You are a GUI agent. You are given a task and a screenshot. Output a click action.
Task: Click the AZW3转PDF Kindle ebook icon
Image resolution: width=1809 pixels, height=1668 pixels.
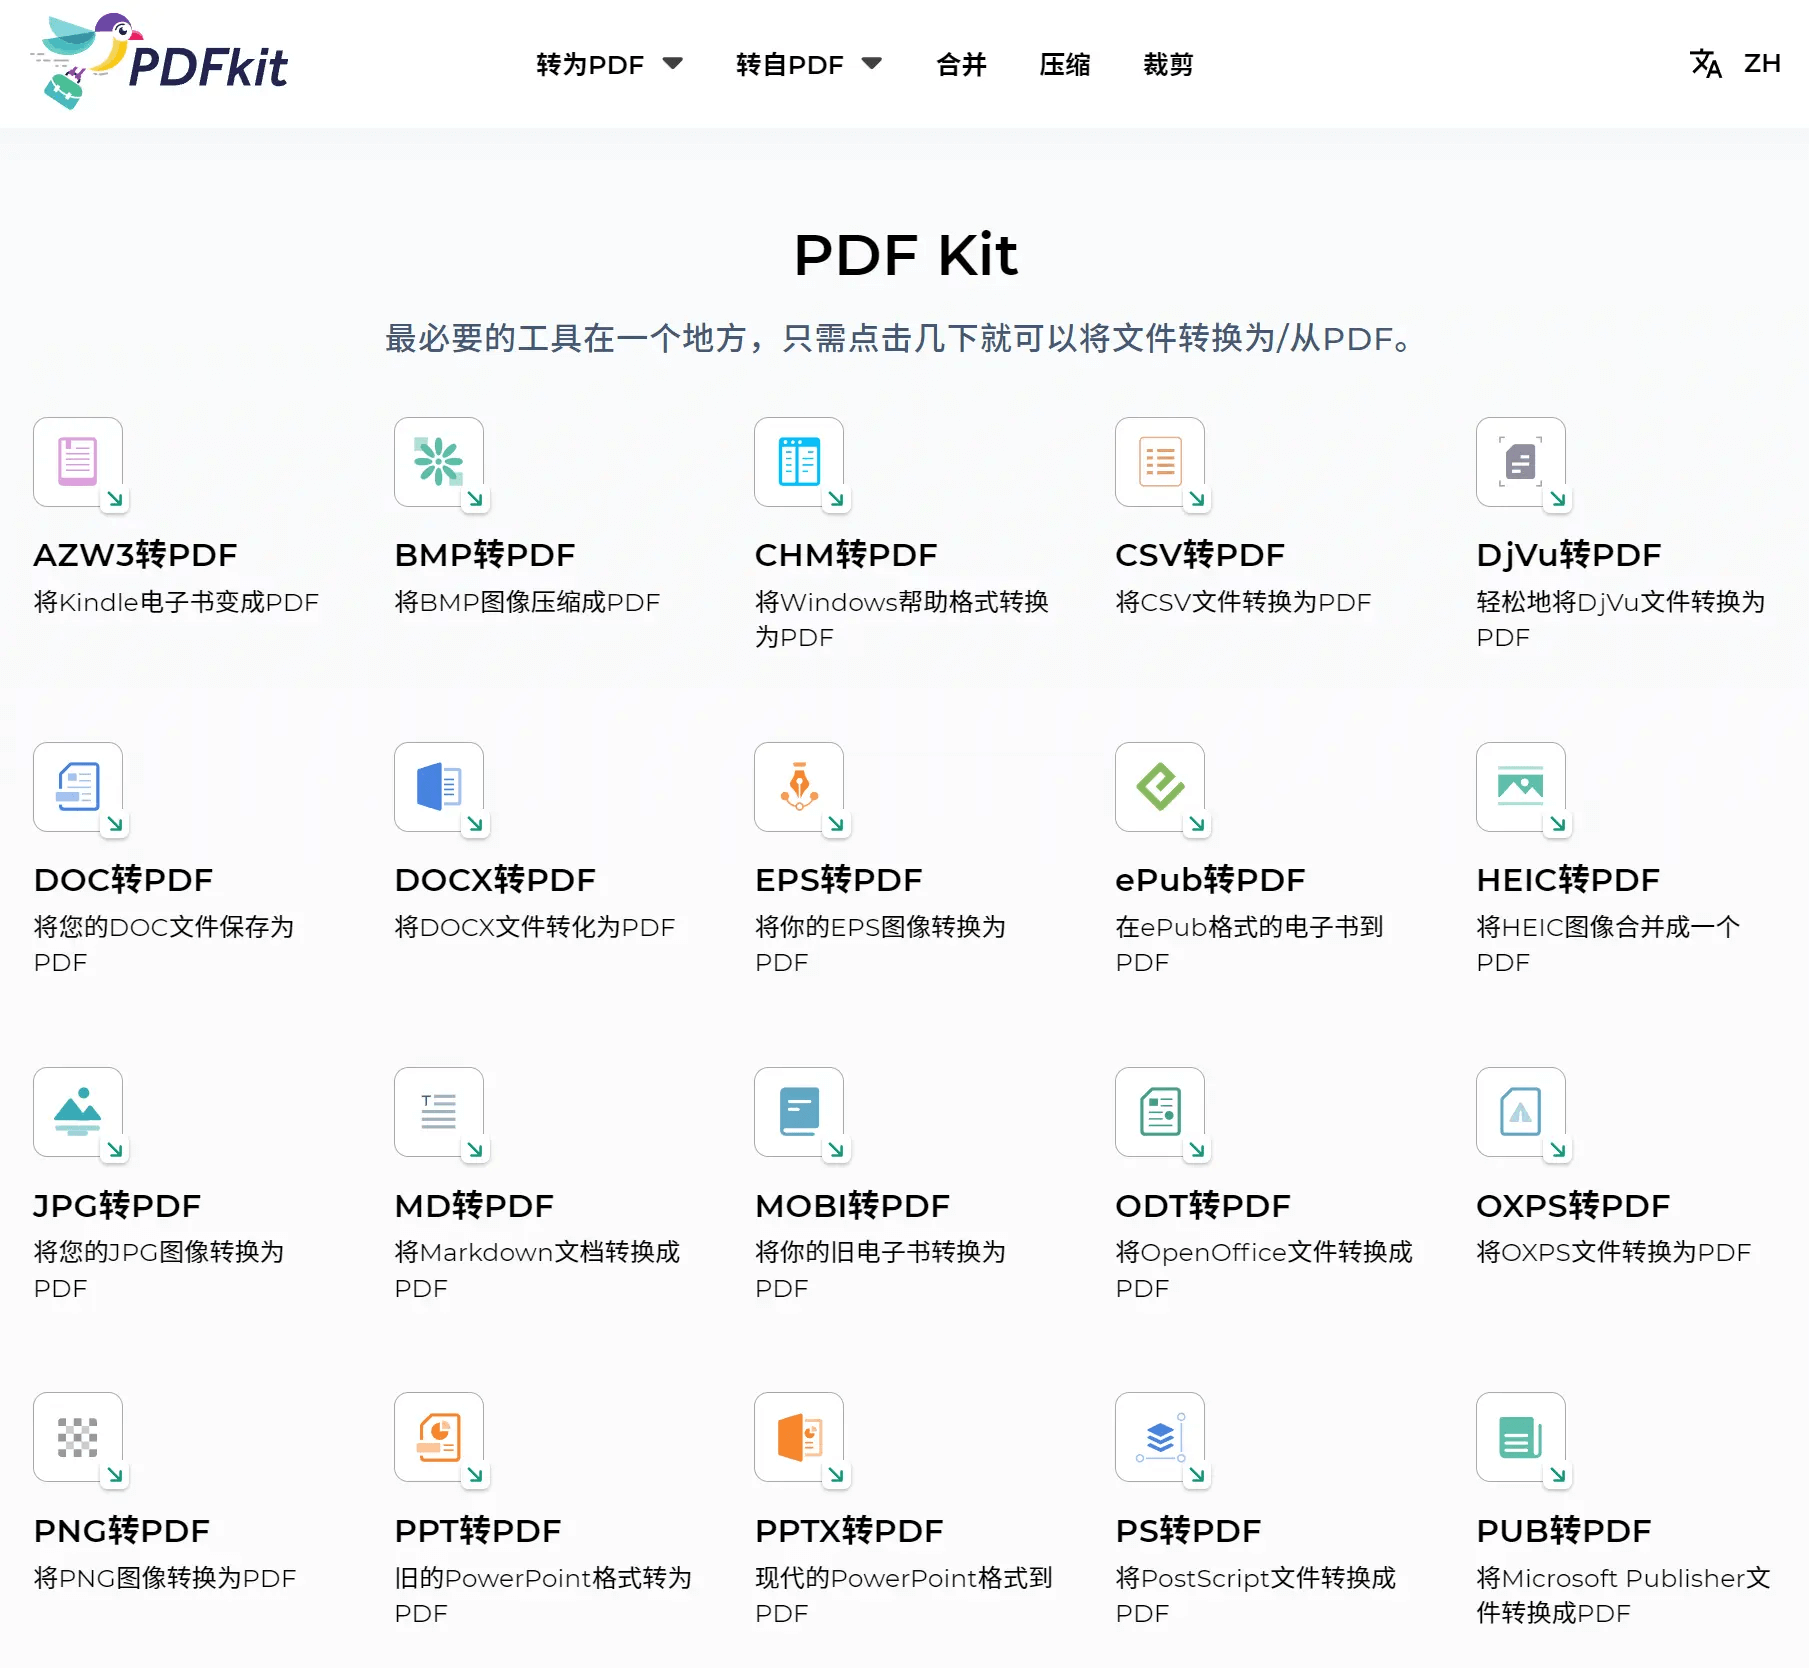click(78, 463)
